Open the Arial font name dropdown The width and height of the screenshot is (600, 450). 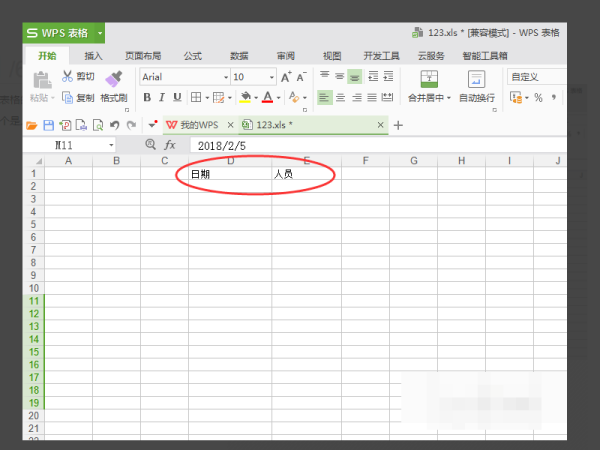pos(226,77)
